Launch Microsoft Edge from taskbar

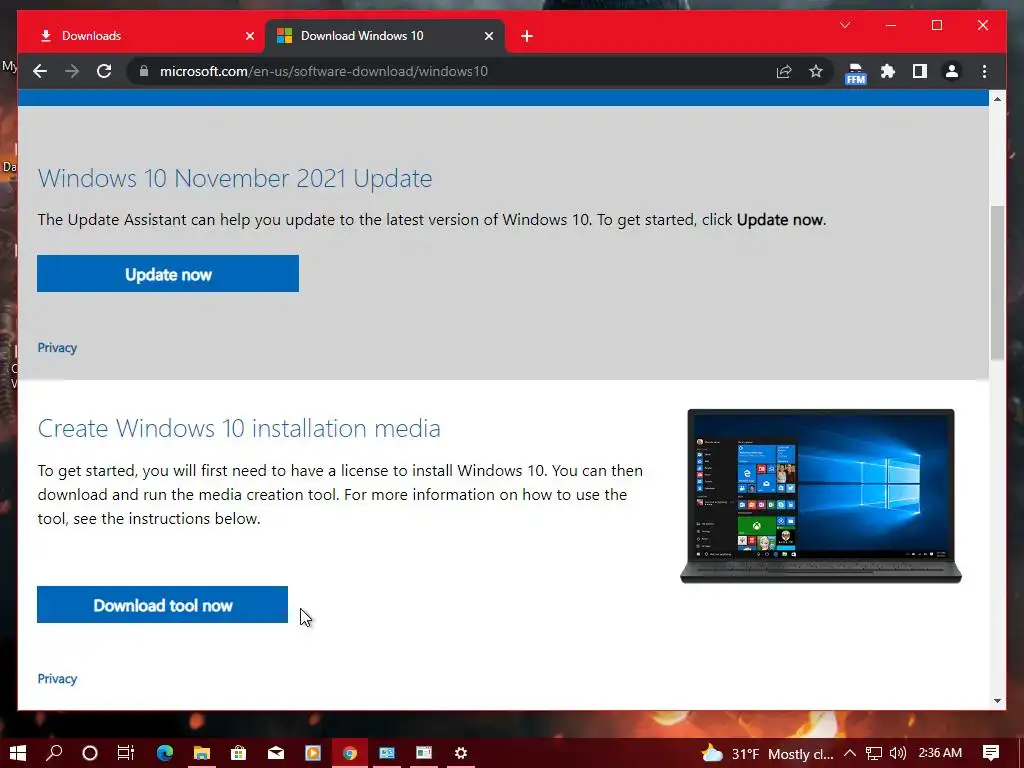[x=165, y=753]
